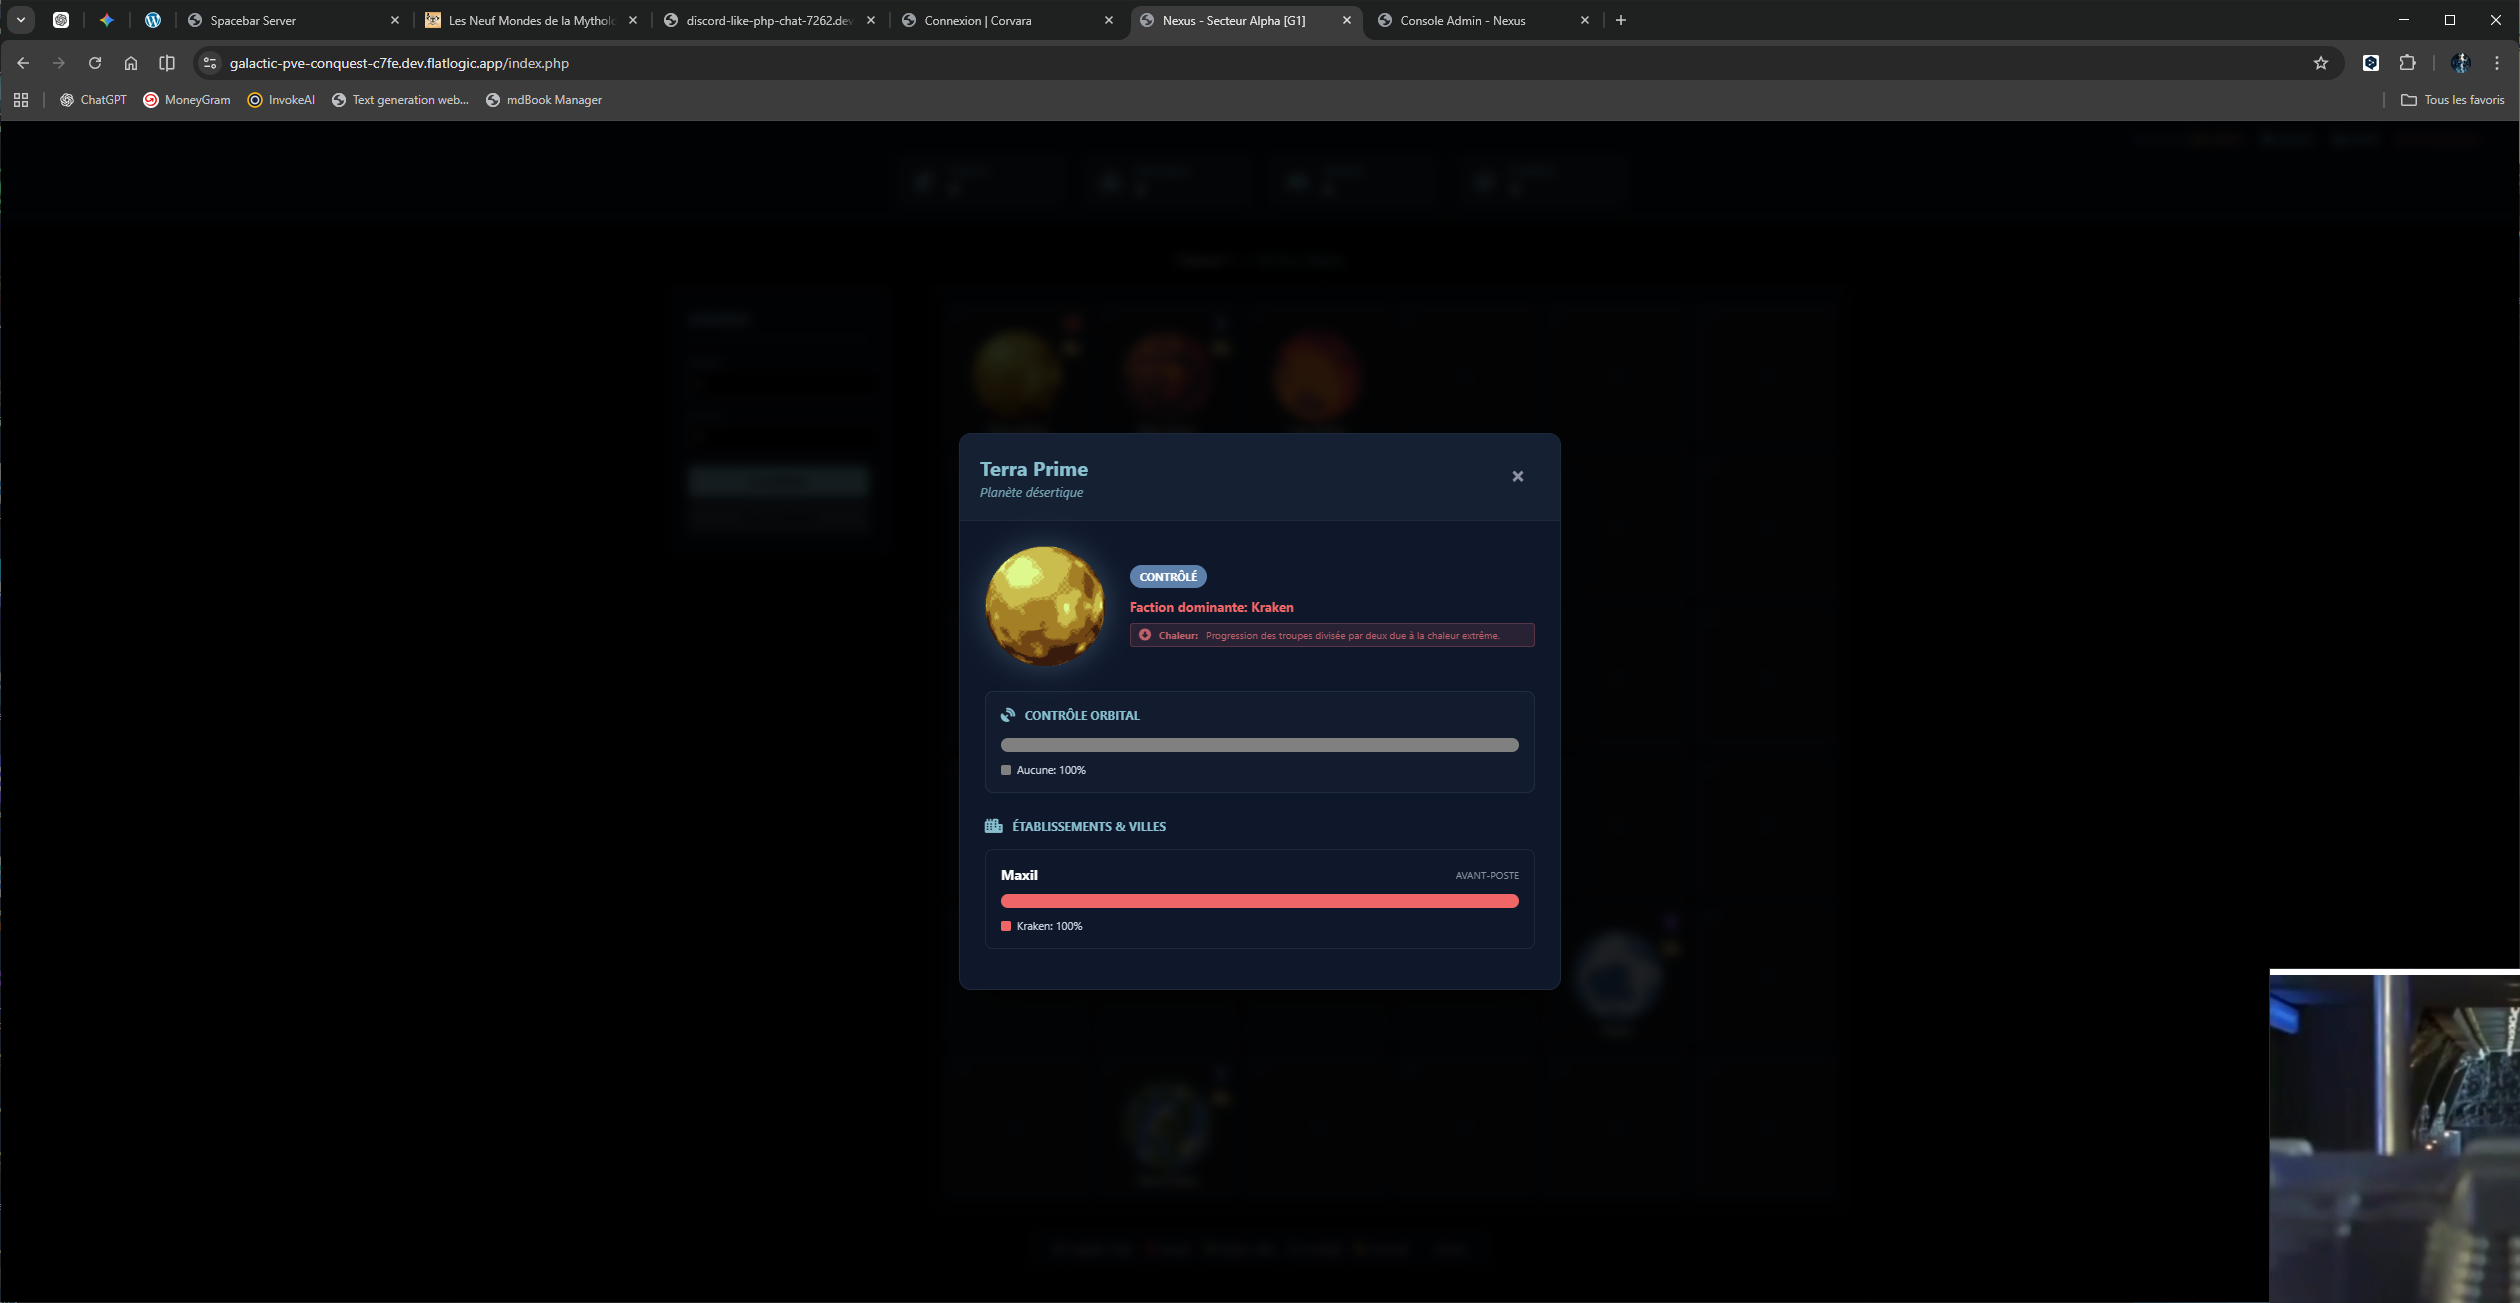Open the Chrome three-dot menu

[x=2497, y=63]
